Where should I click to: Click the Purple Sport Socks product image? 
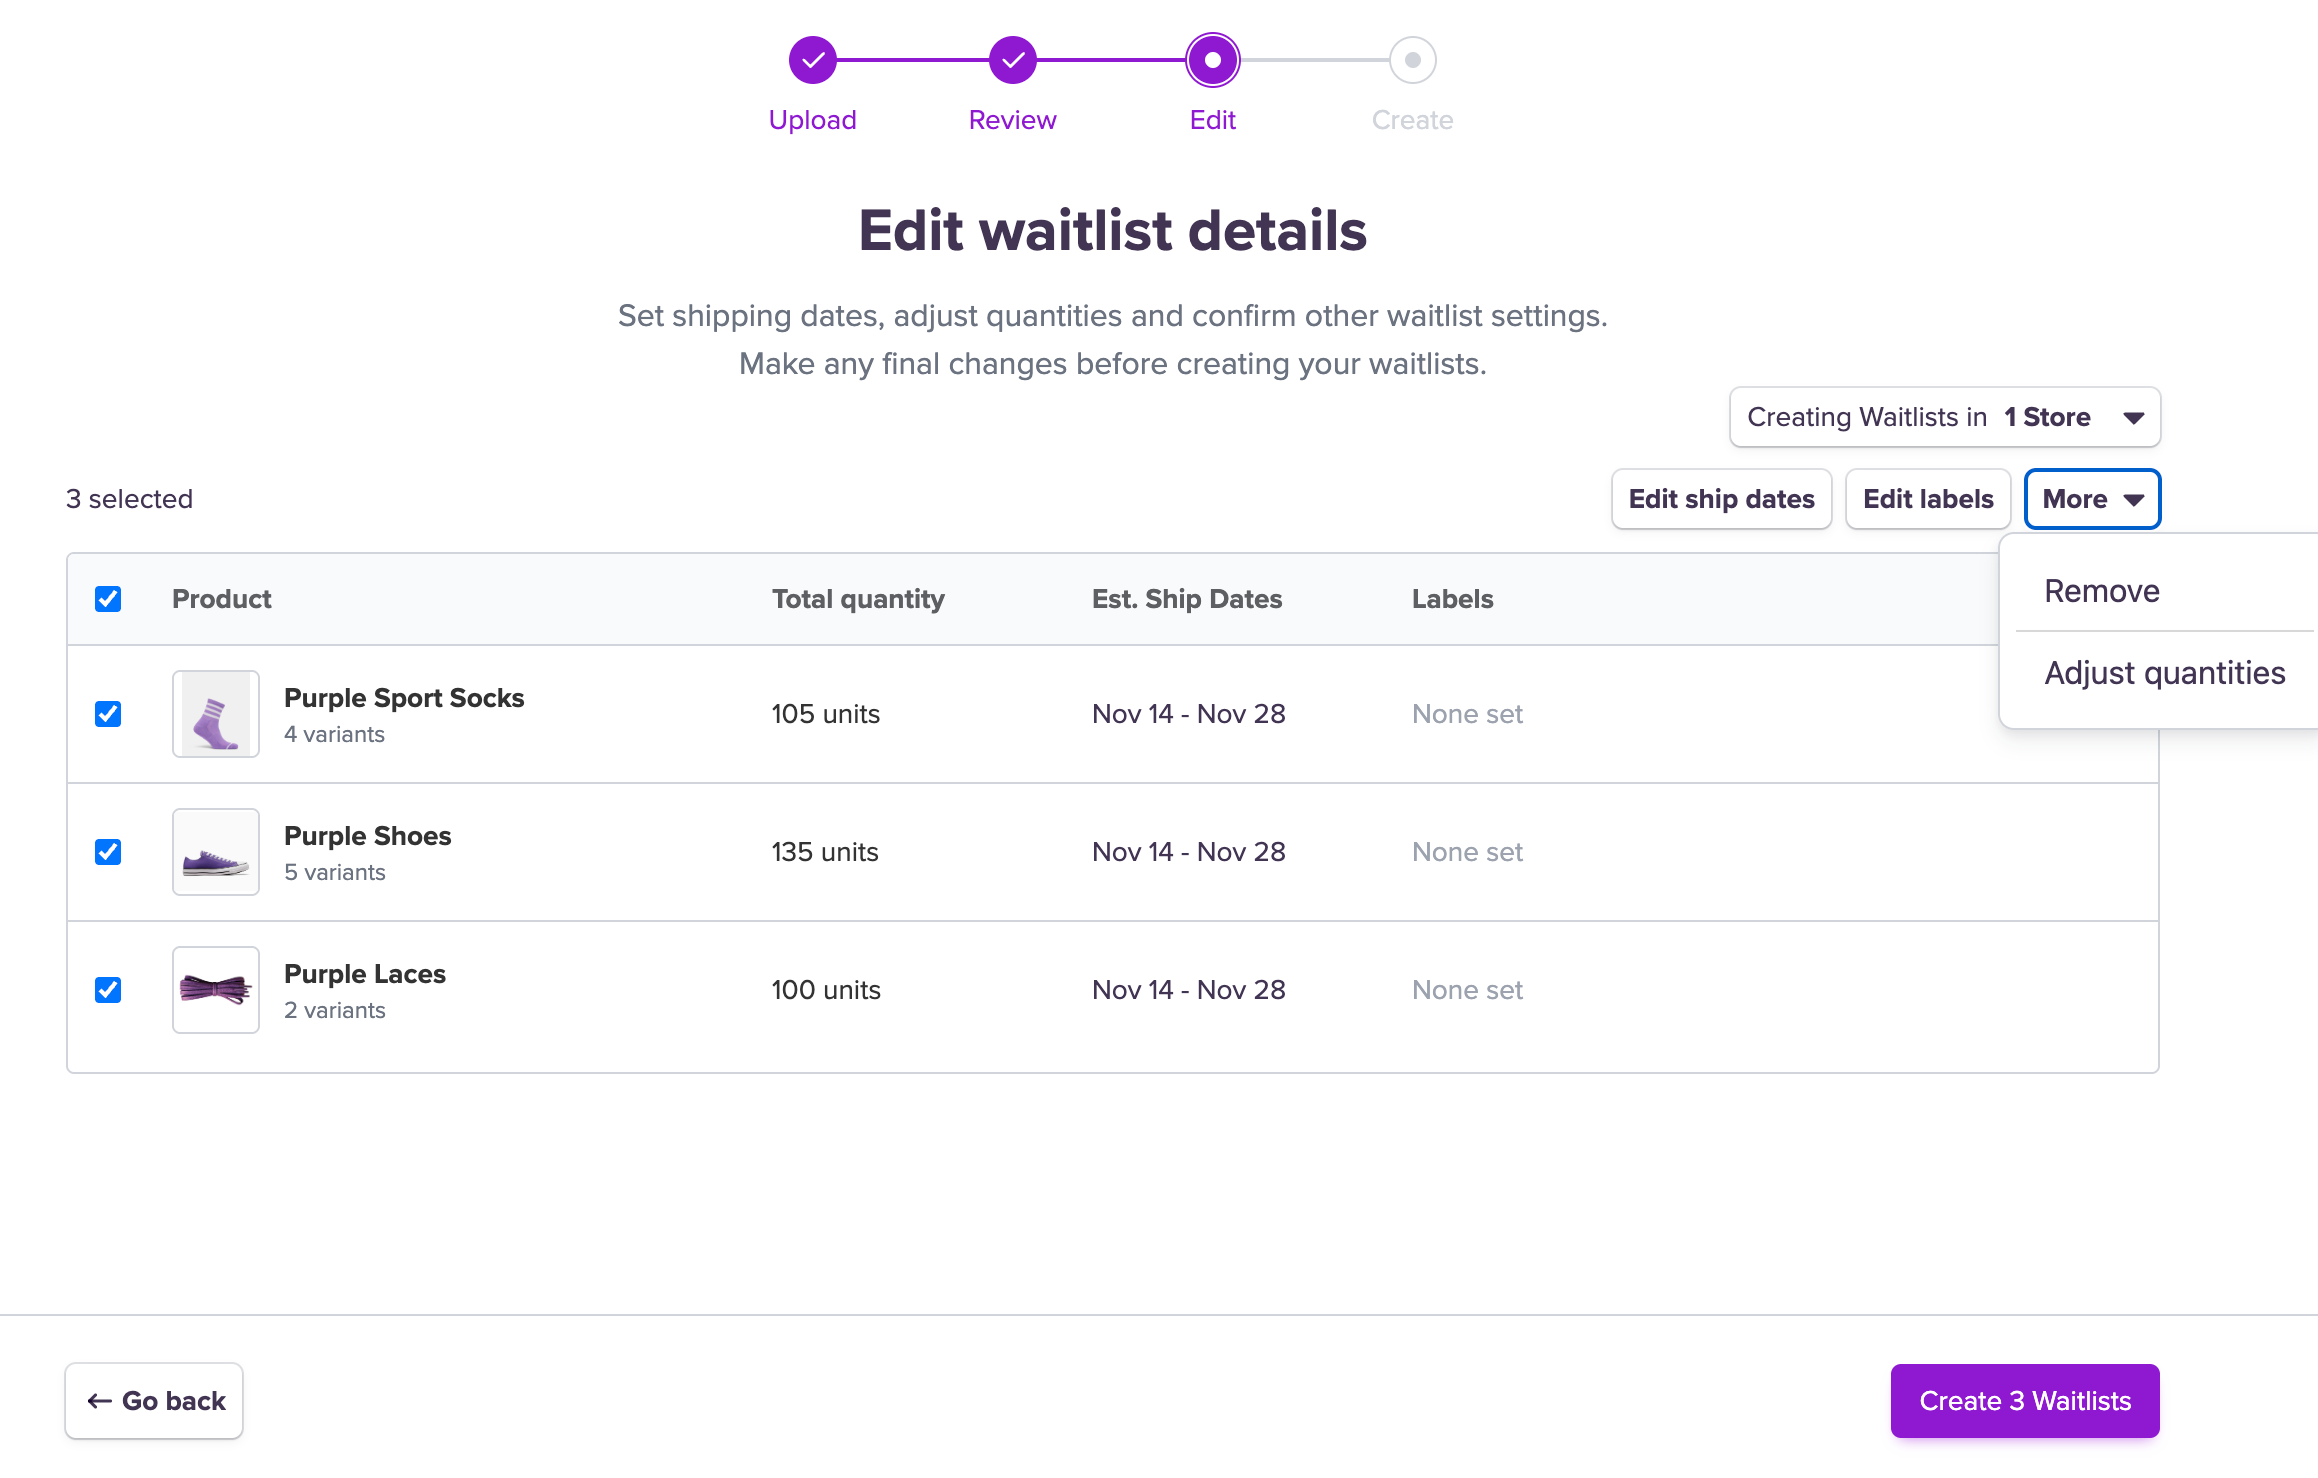click(215, 714)
